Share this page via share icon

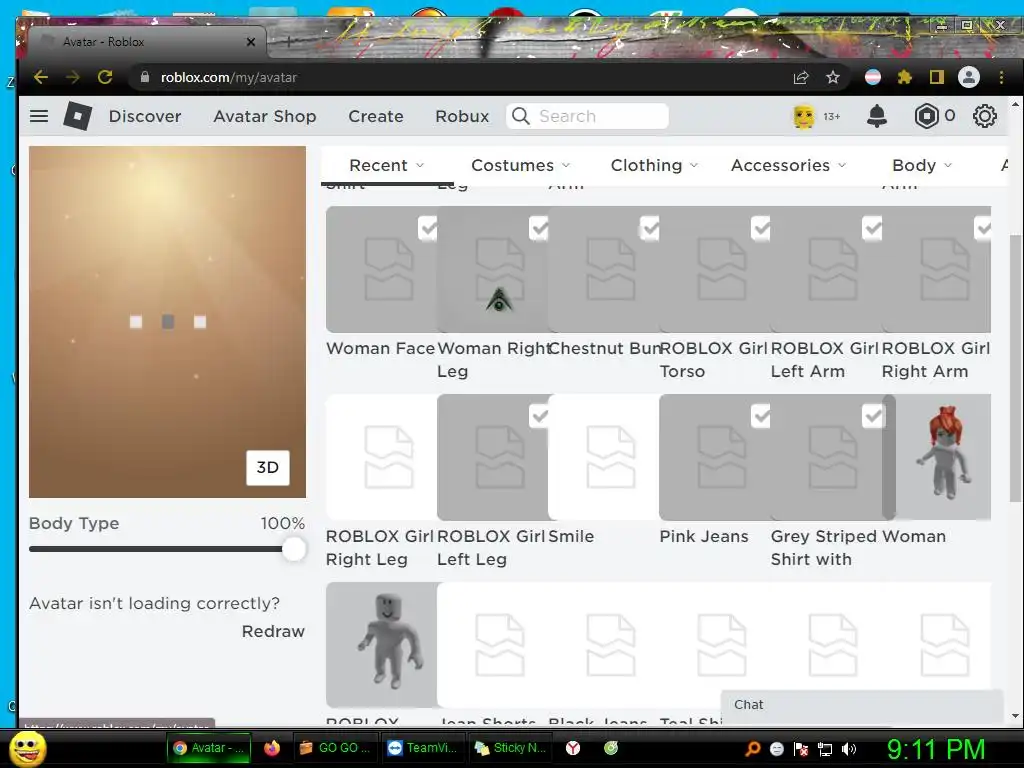(x=801, y=77)
